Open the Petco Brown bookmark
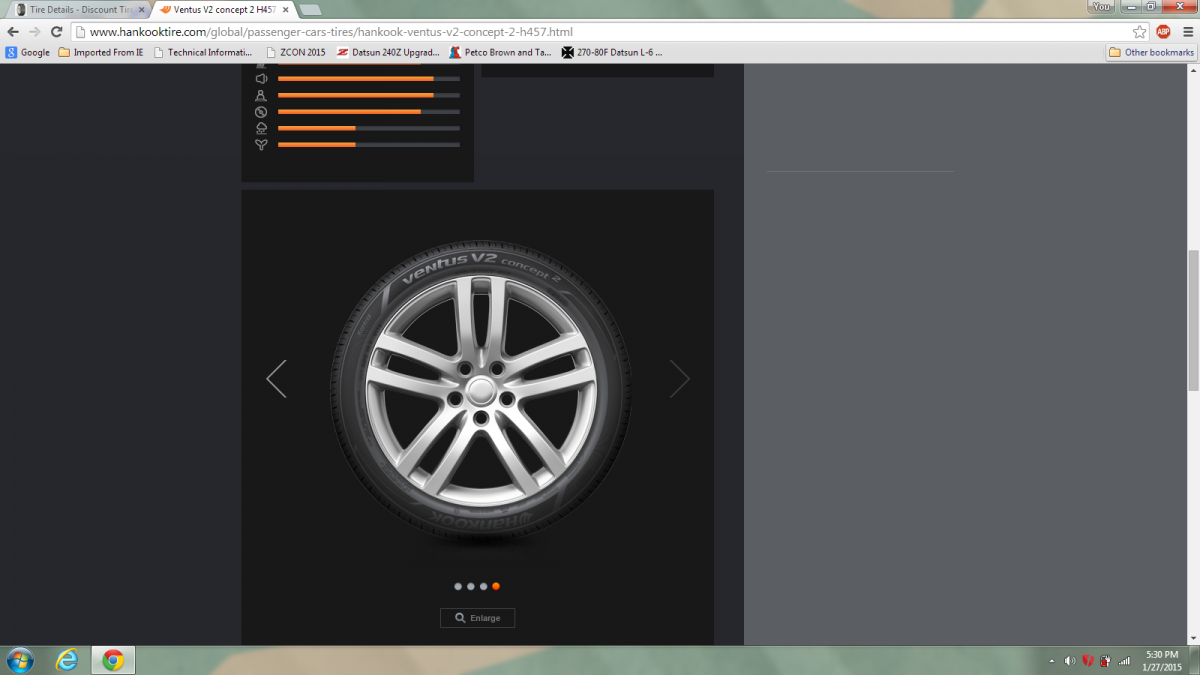 click(500, 52)
